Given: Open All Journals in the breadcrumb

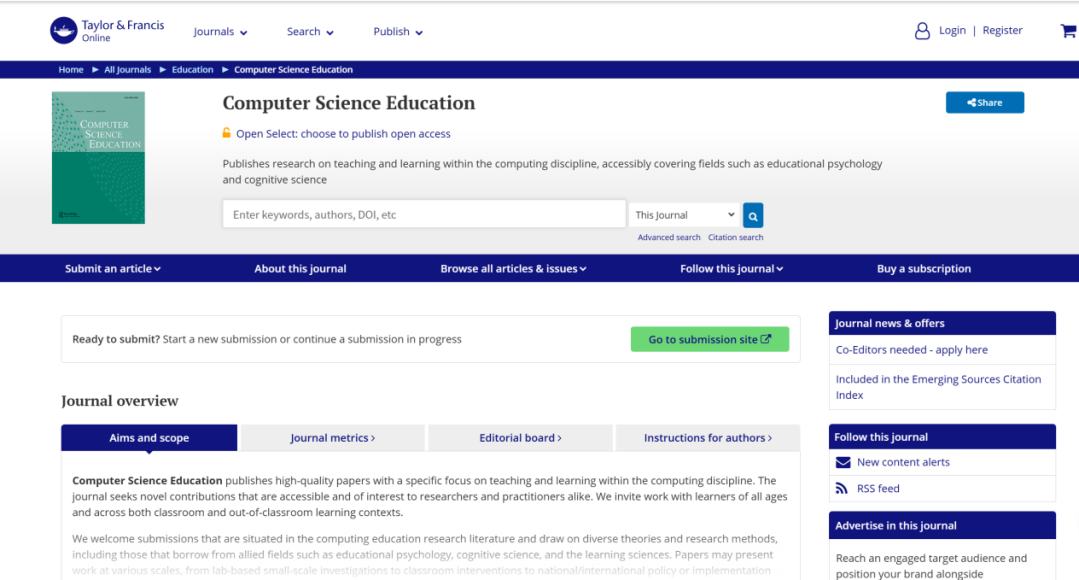Looking at the screenshot, I should click(x=127, y=69).
